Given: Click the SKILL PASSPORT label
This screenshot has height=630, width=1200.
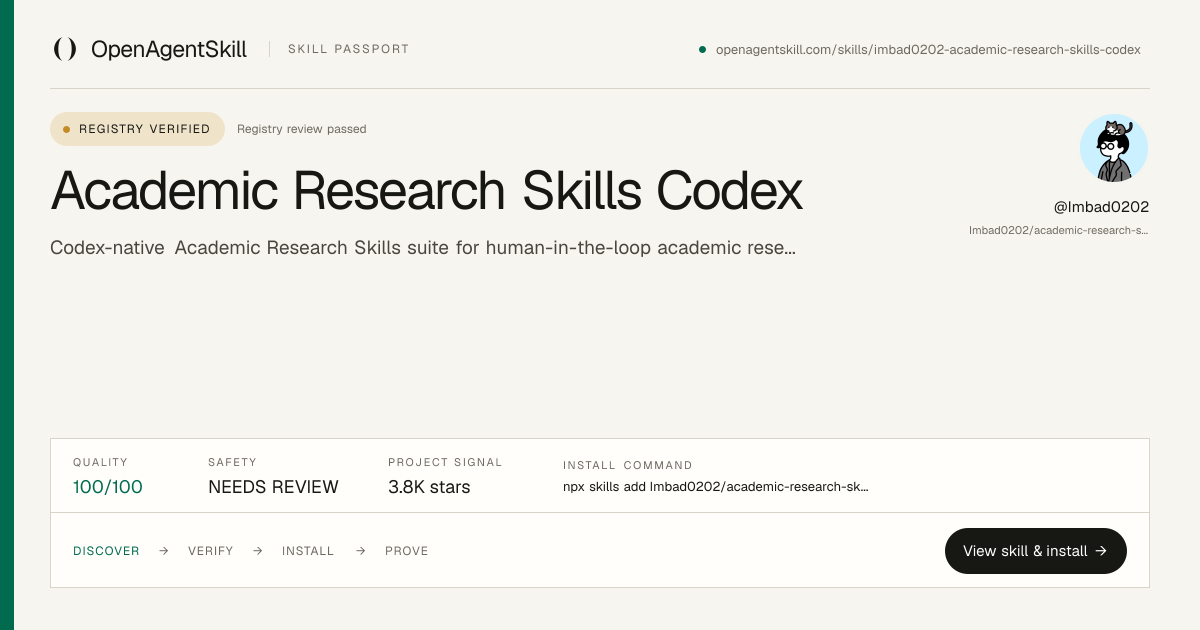Looking at the screenshot, I should click(x=348, y=49).
